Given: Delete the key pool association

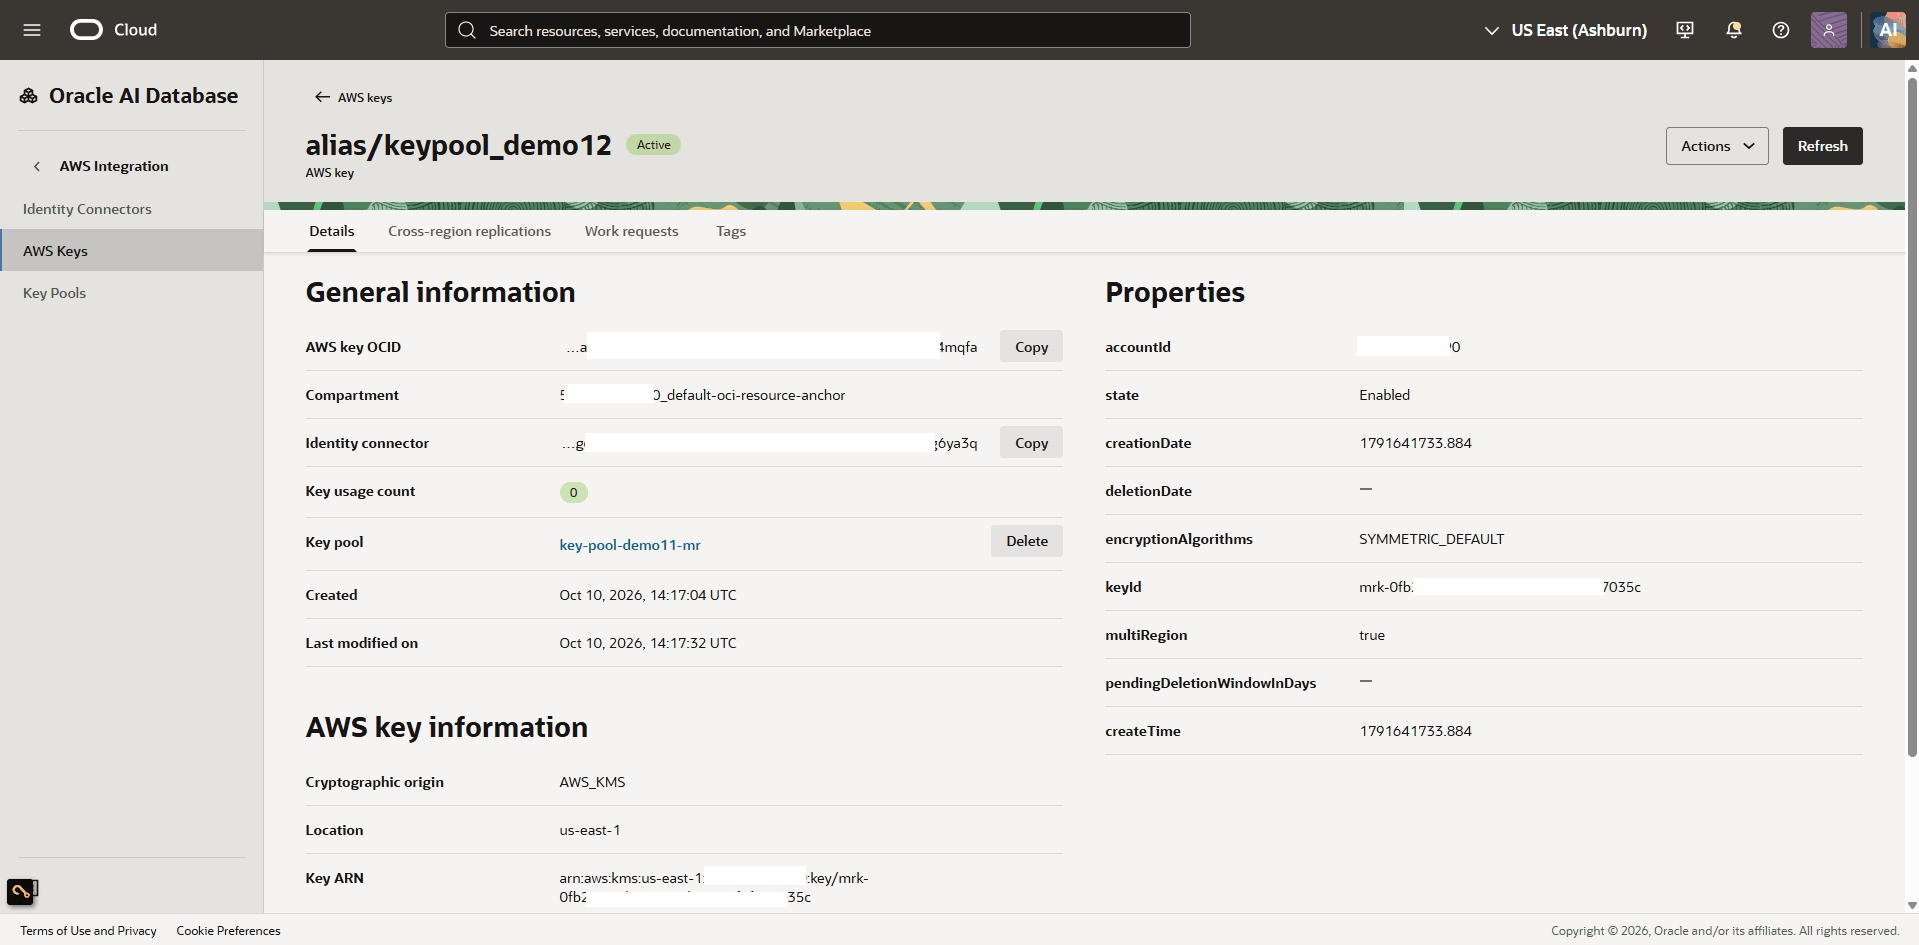Looking at the screenshot, I should pos(1027,541).
